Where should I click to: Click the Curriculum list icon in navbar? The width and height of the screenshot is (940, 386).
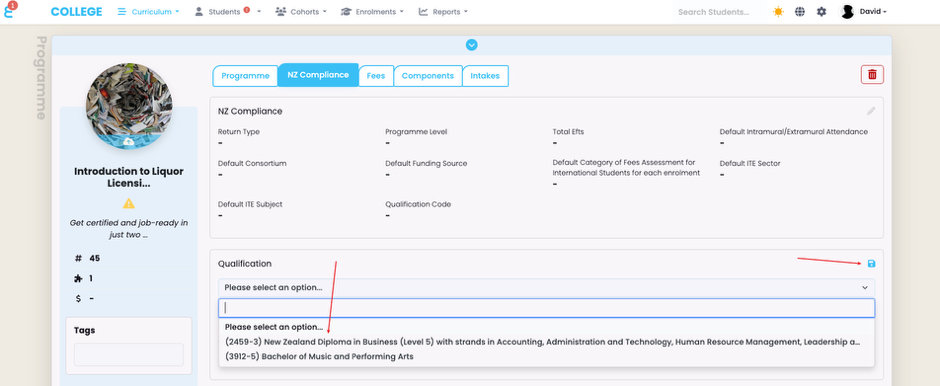[122, 12]
